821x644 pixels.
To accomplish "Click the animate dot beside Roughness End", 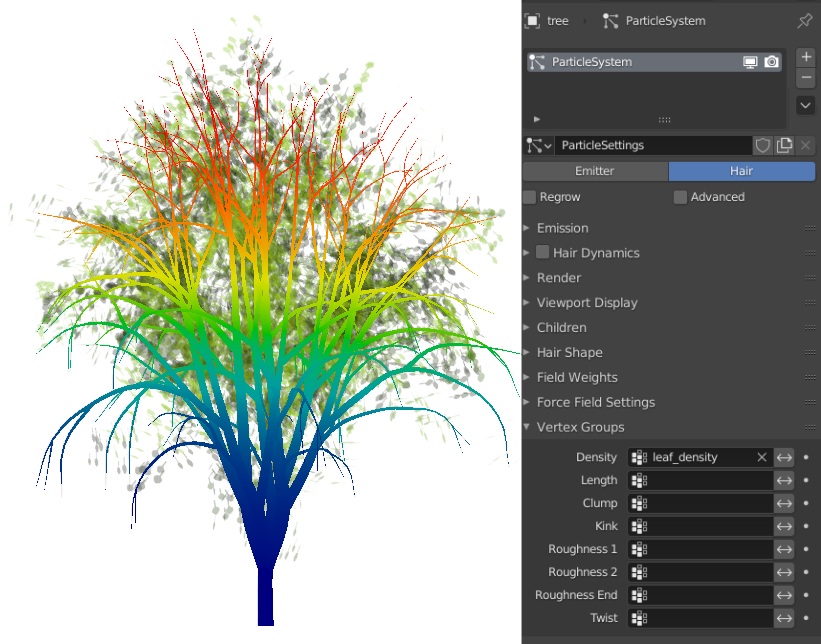I will click(806, 595).
